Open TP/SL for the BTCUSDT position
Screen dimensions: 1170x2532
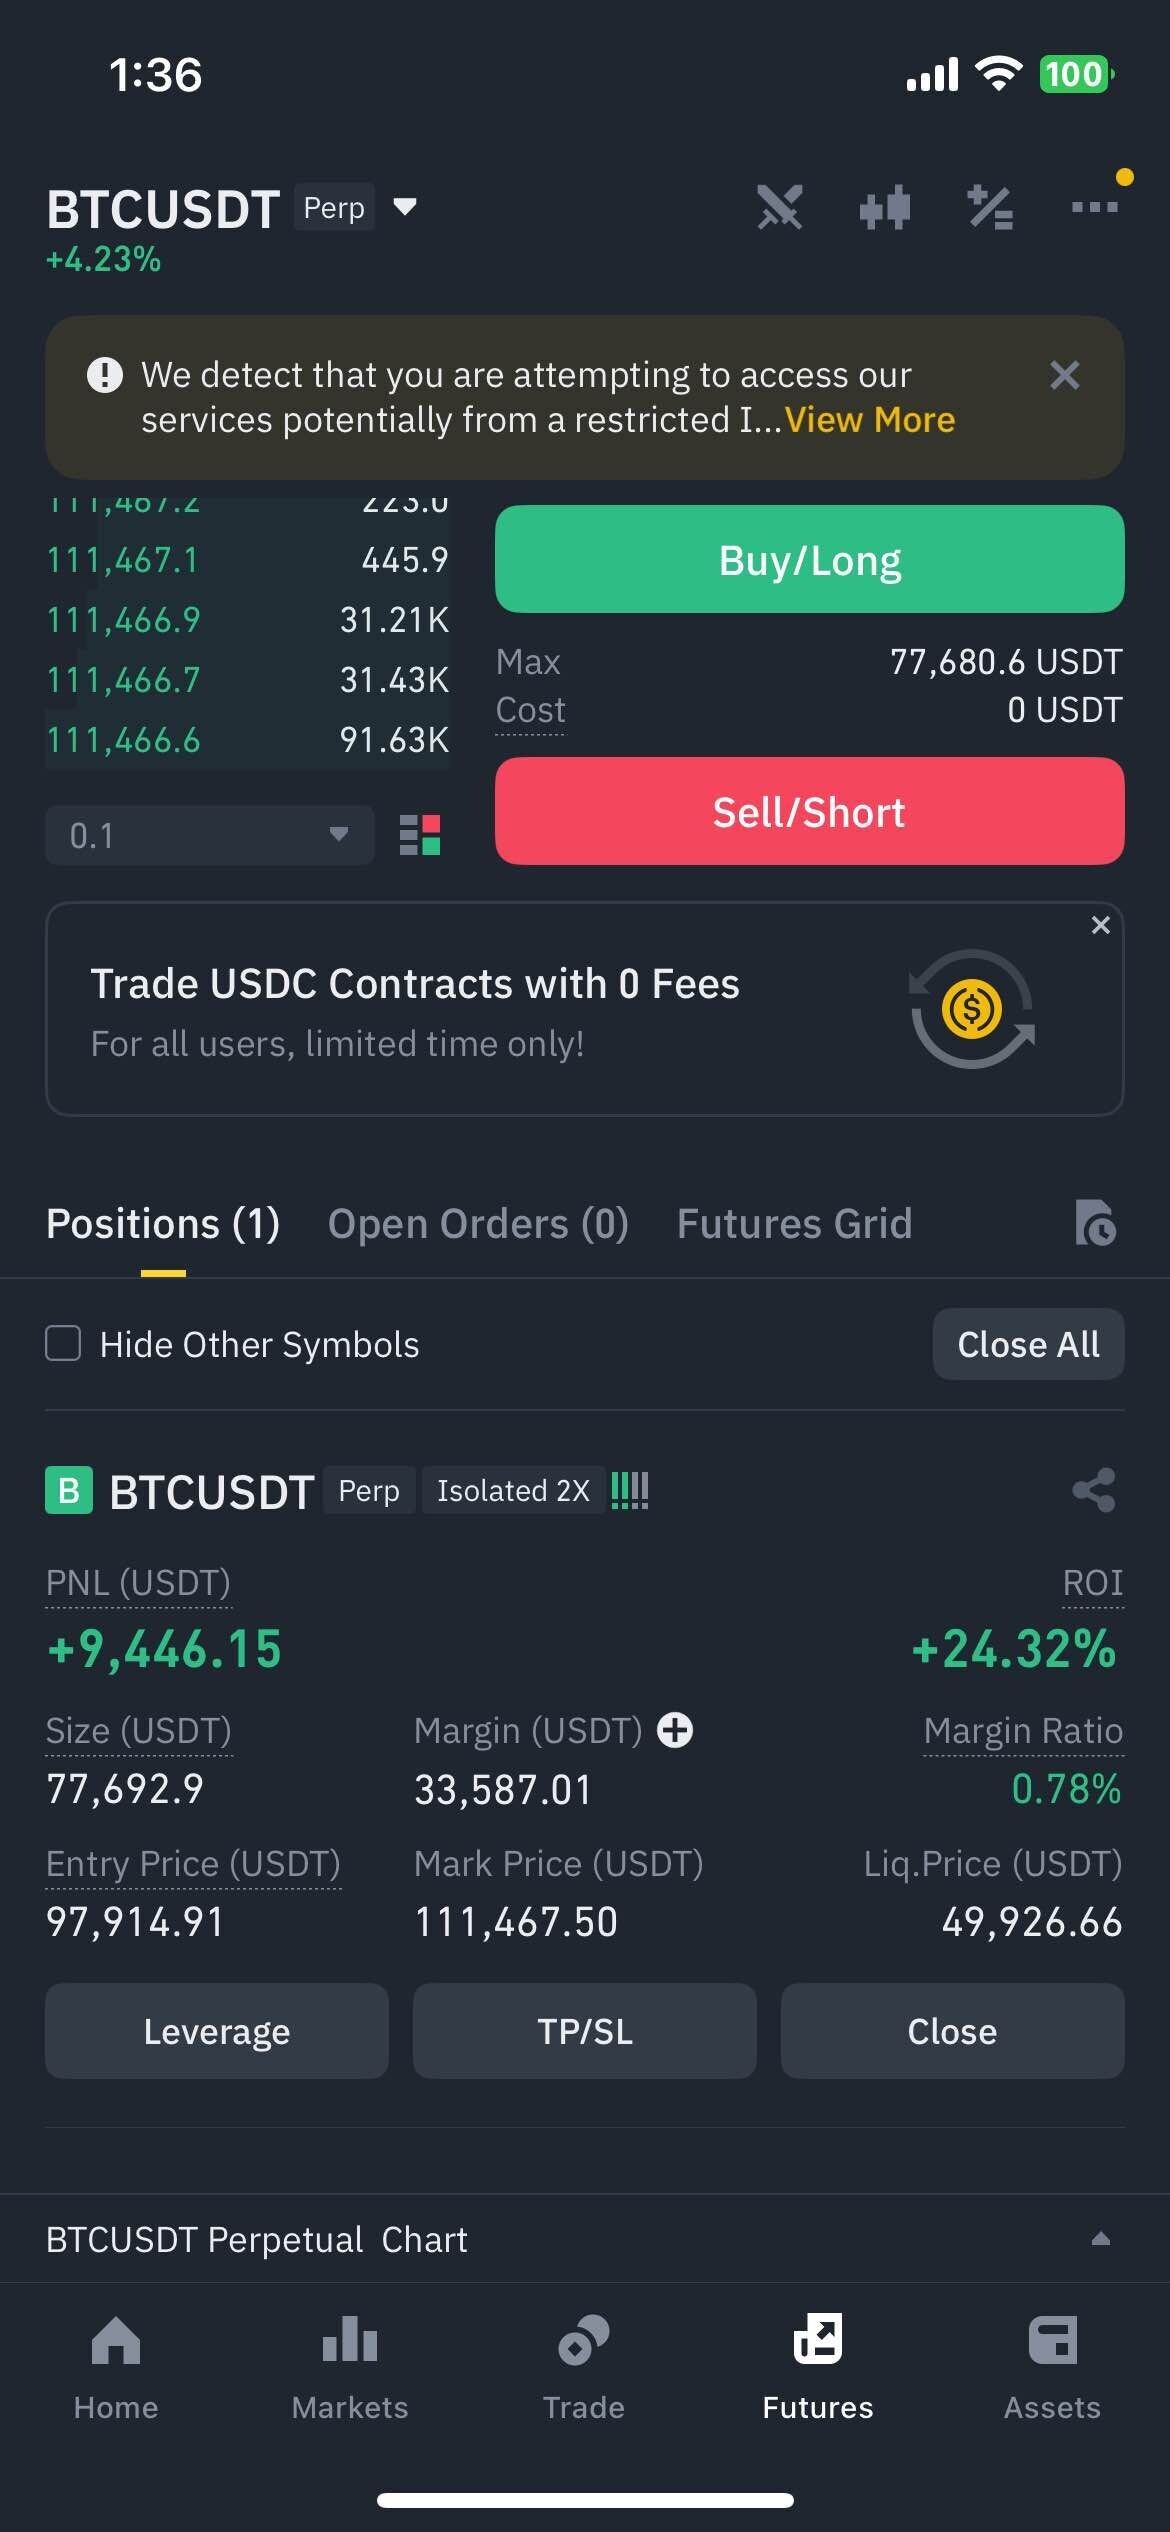click(585, 2031)
